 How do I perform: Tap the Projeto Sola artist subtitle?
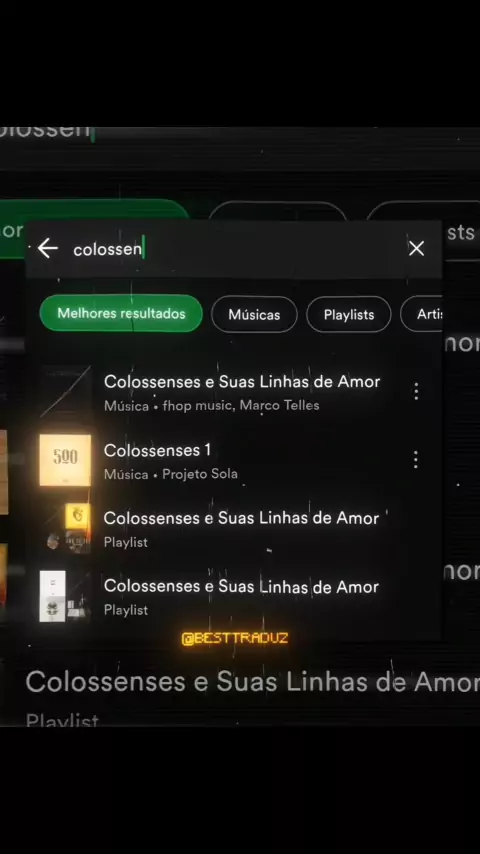(x=200, y=474)
